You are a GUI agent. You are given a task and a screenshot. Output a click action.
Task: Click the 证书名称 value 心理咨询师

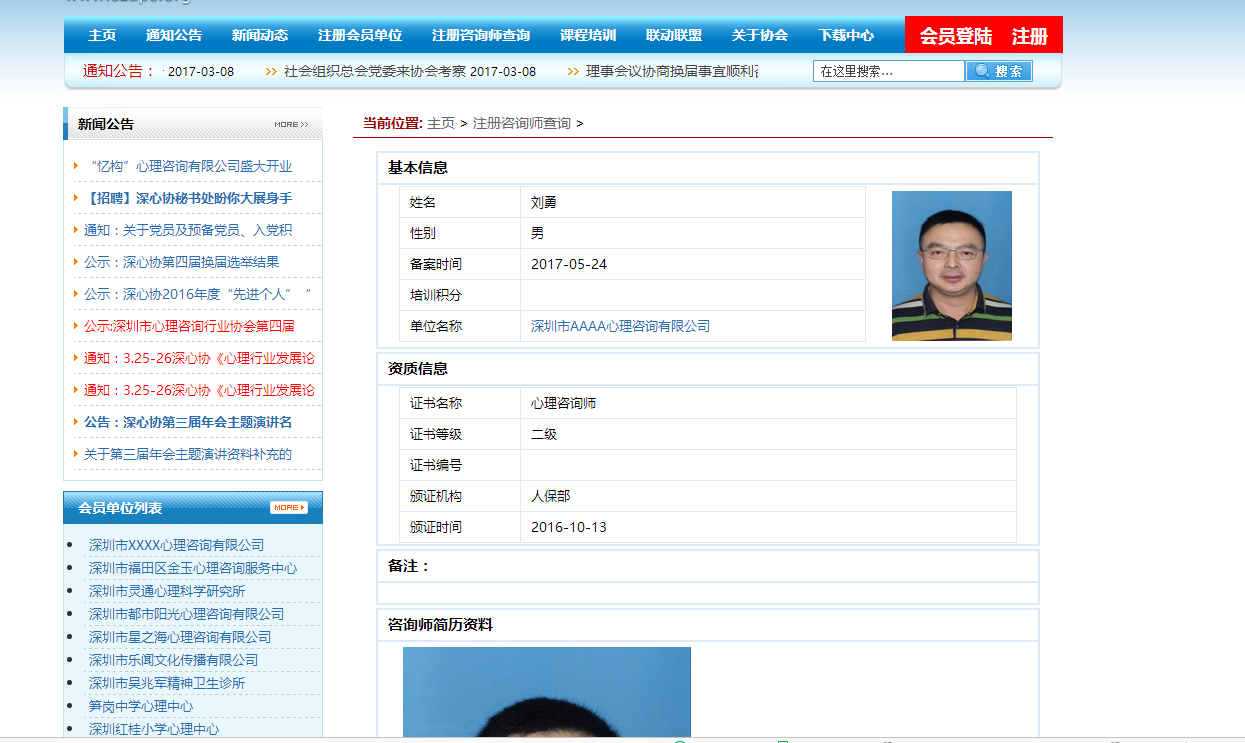tap(563, 403)
